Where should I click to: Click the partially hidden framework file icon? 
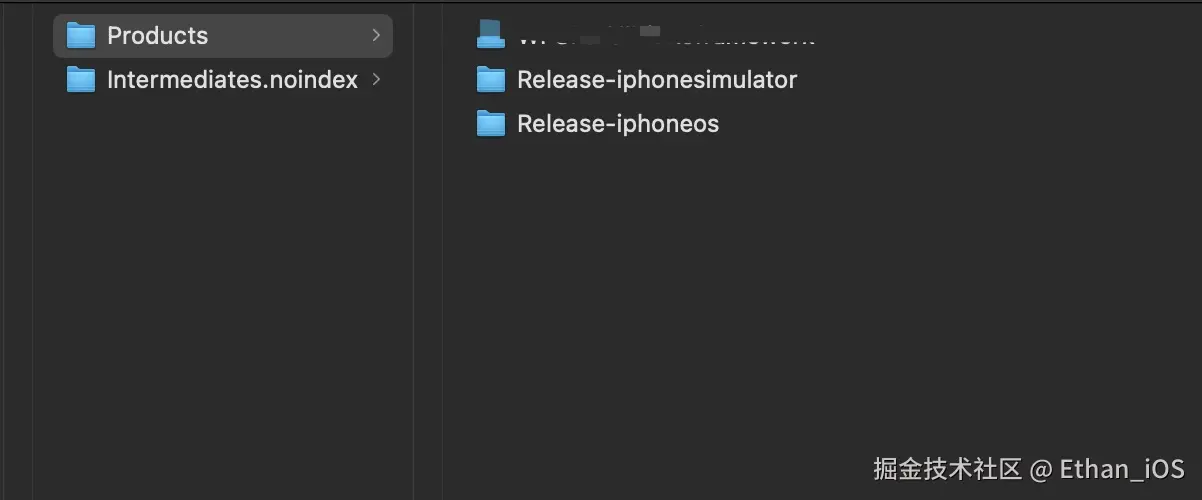click(491, 35)
